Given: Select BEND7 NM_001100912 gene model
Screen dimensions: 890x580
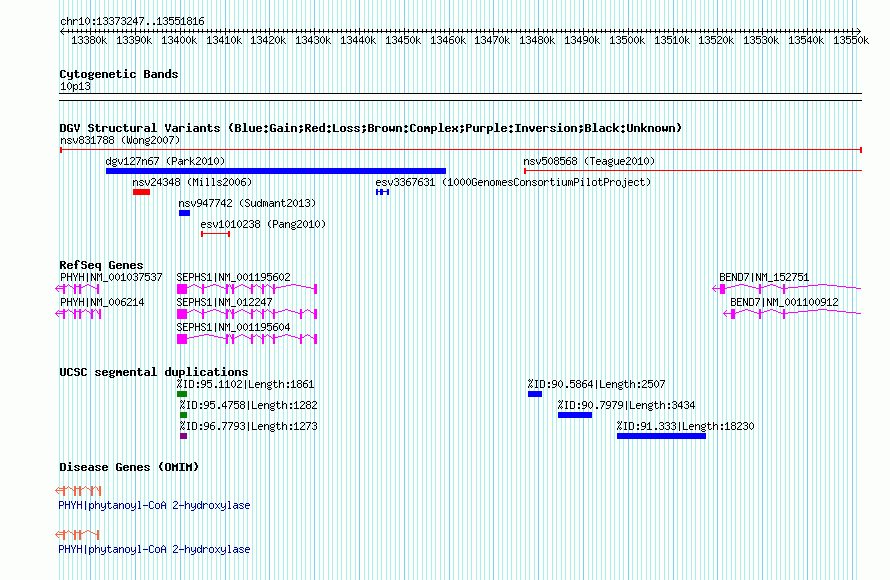Looking at the screenshot, I should click(792, 314).
